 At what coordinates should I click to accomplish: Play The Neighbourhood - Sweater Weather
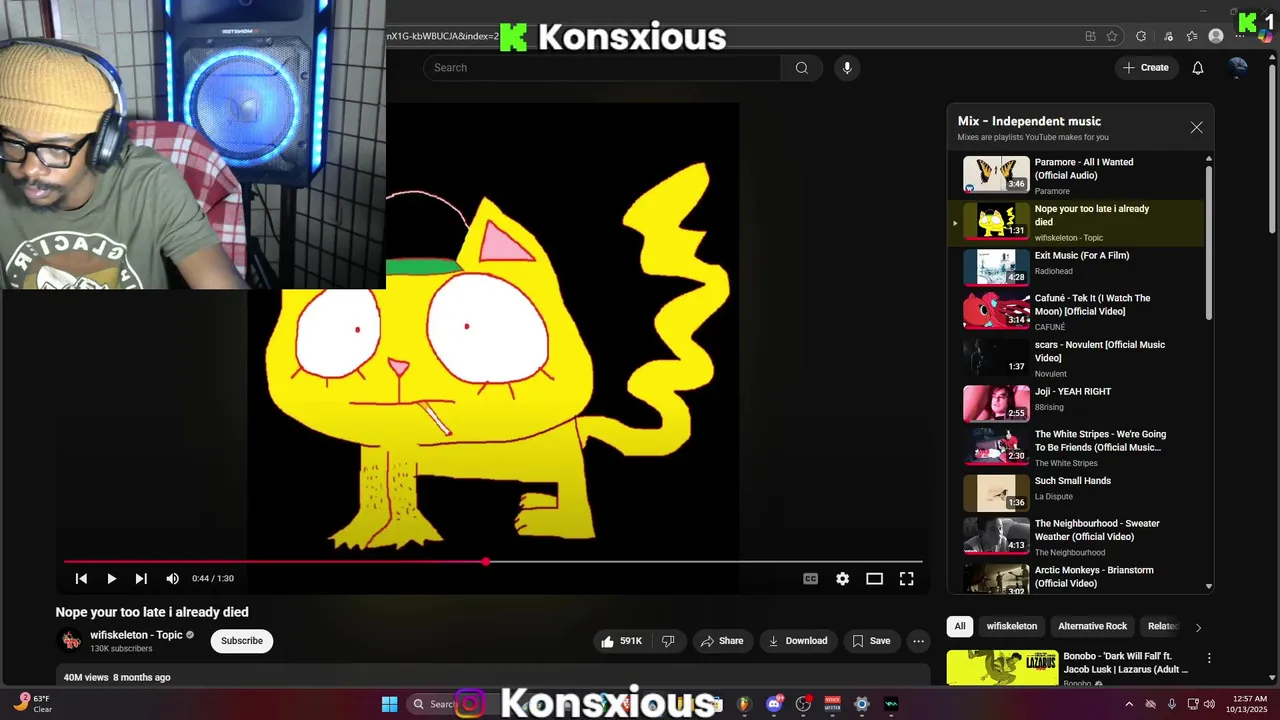tap(1075, 536)
